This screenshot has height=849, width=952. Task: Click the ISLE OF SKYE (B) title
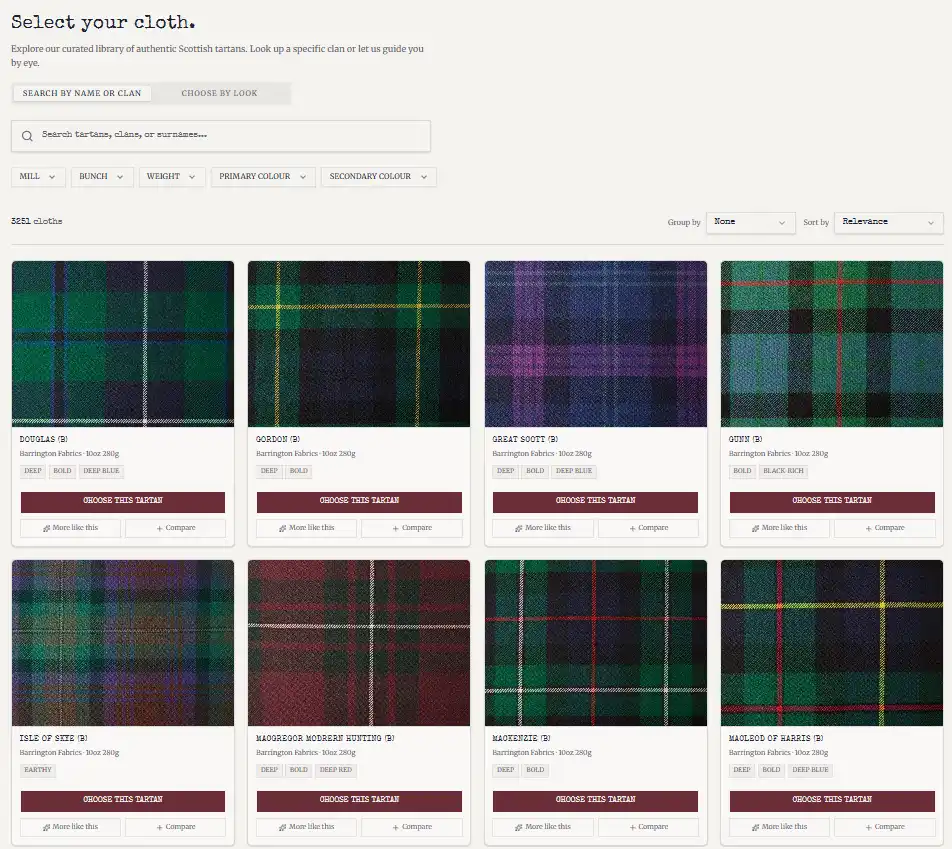click(x=53, y=738)
